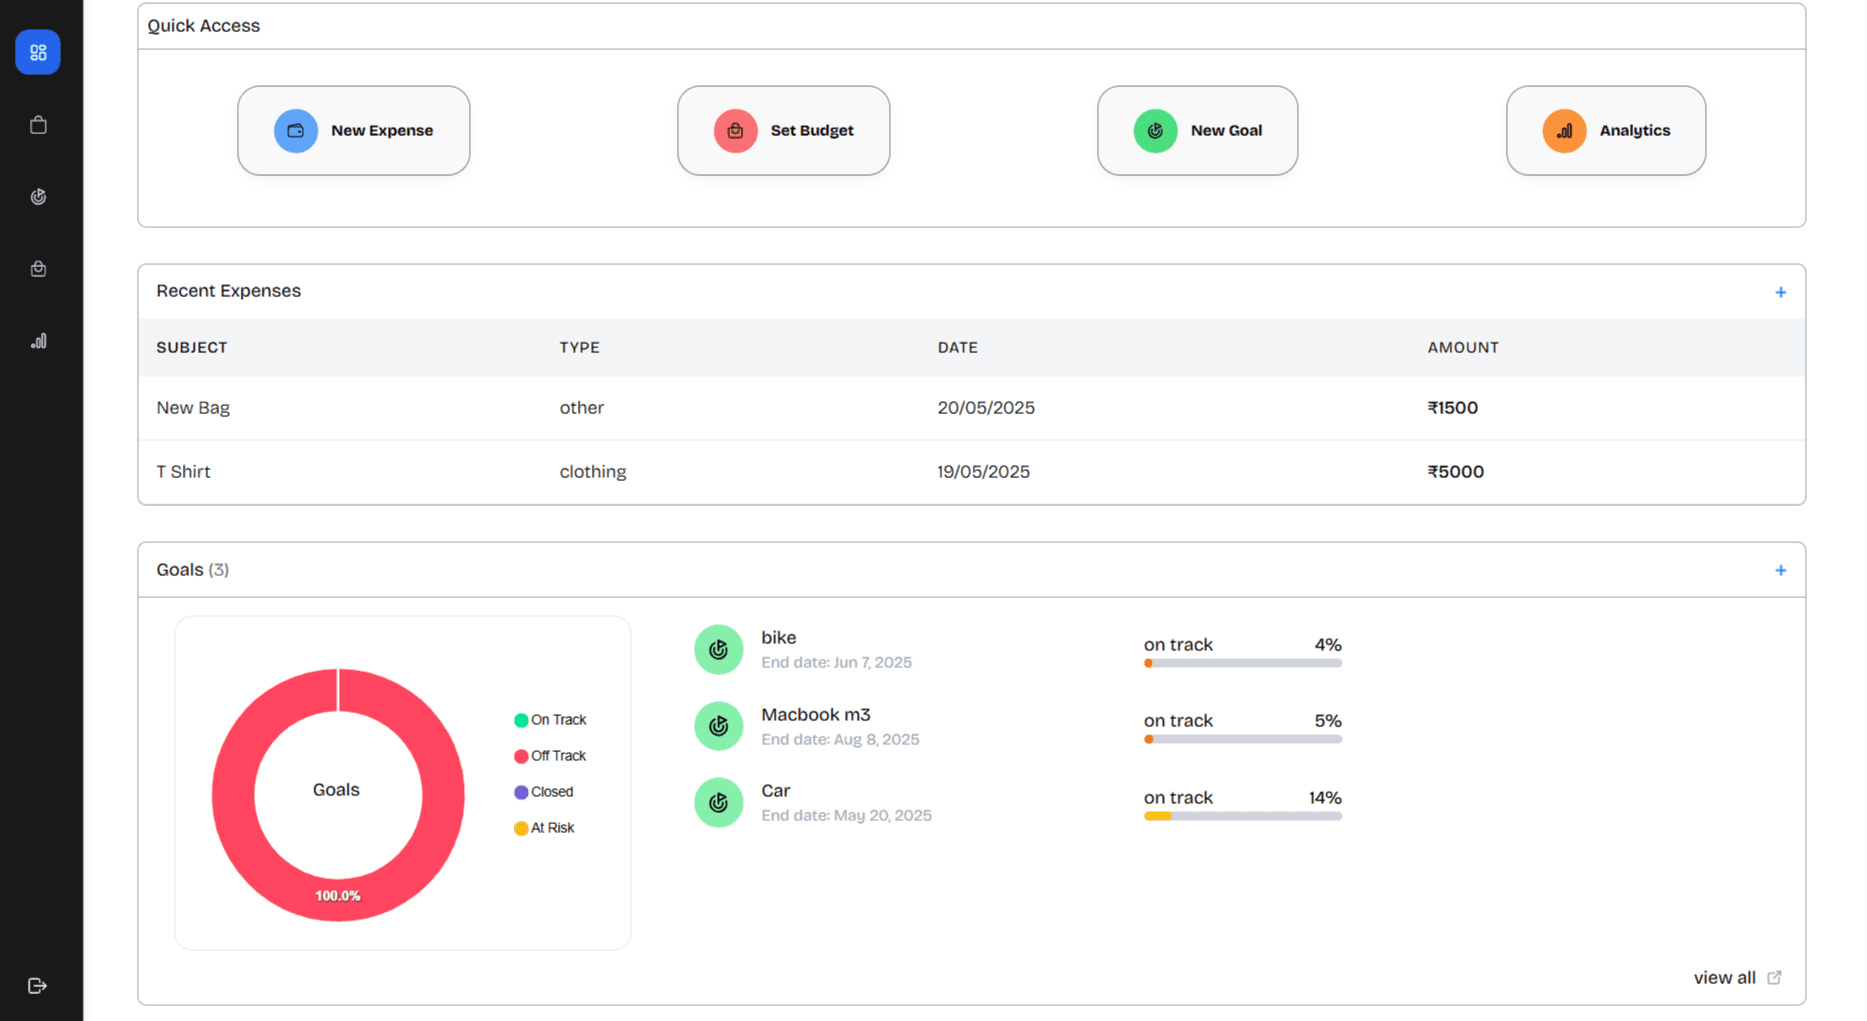Toggle the At Risk legend entry

[544, 827]
